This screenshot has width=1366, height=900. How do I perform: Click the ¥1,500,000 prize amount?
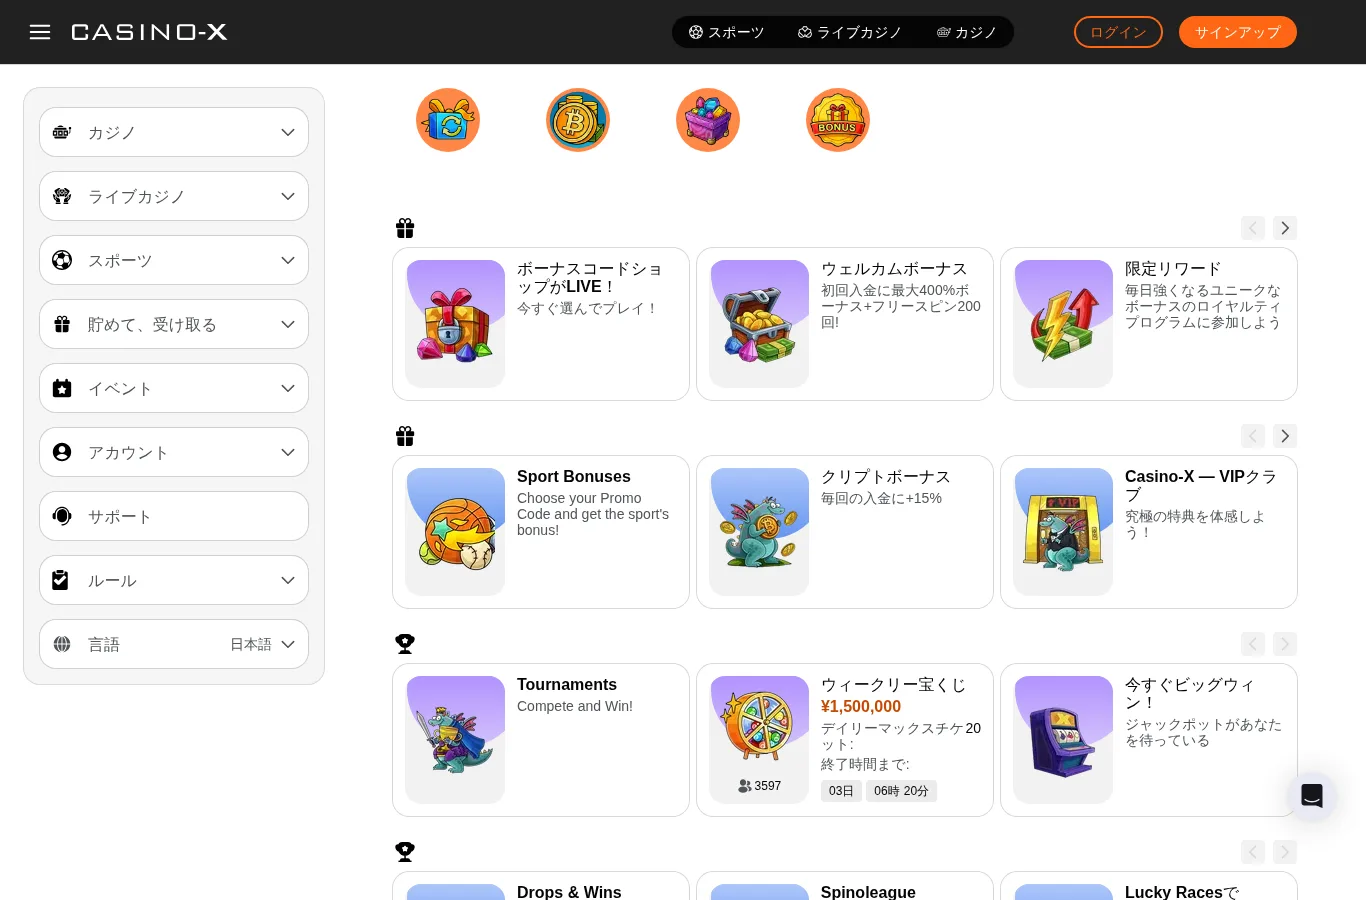[861, 706]
